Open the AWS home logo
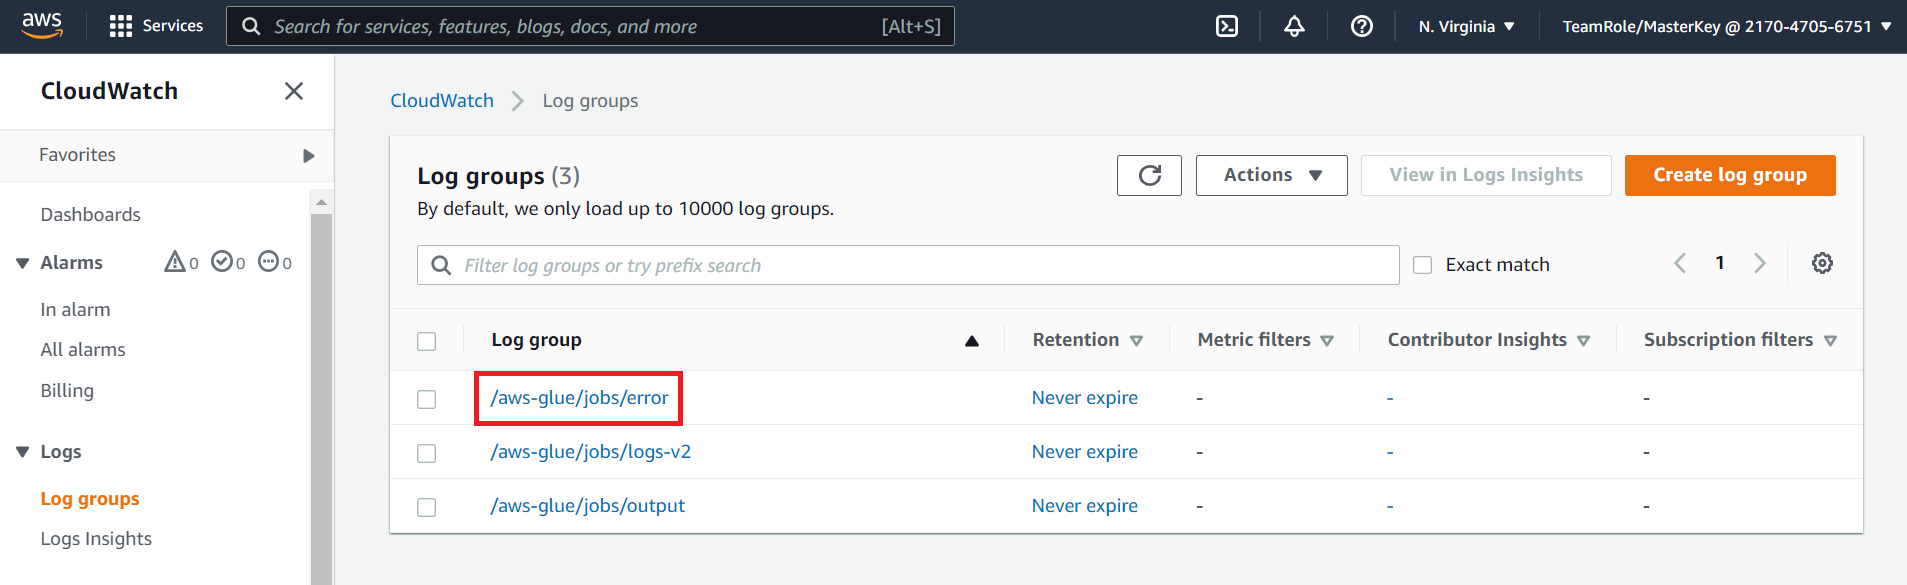The width and height of the screenshot is (1907, 585). coord(42,26)
